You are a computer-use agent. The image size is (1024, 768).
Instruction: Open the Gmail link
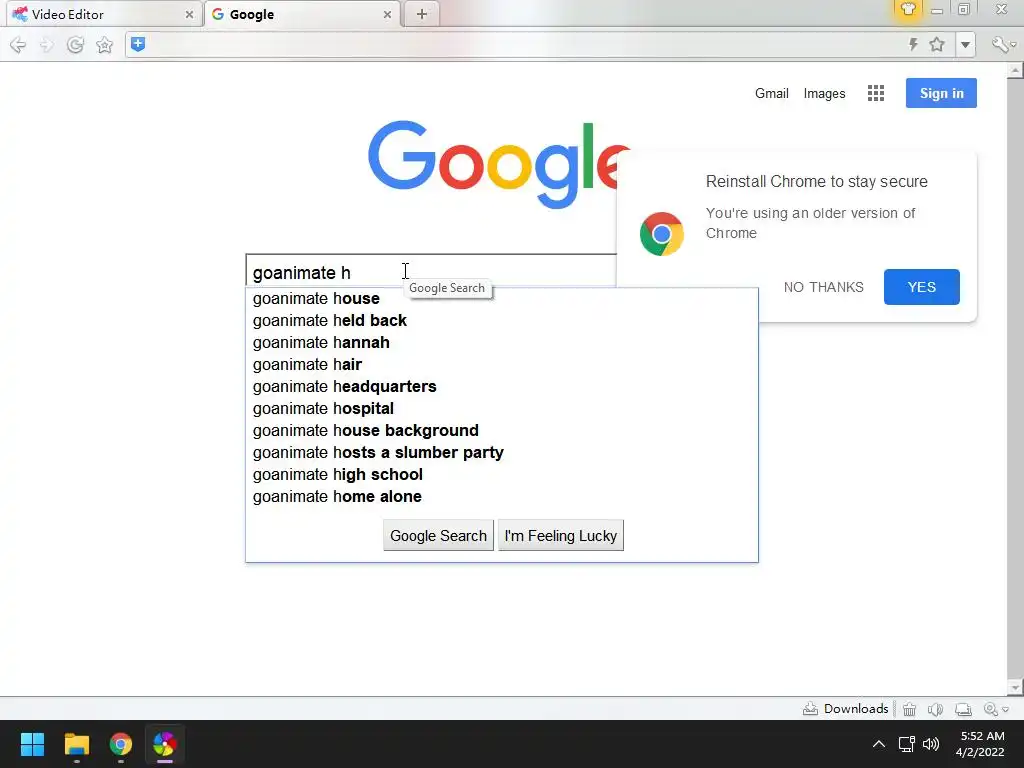(771, 93)
